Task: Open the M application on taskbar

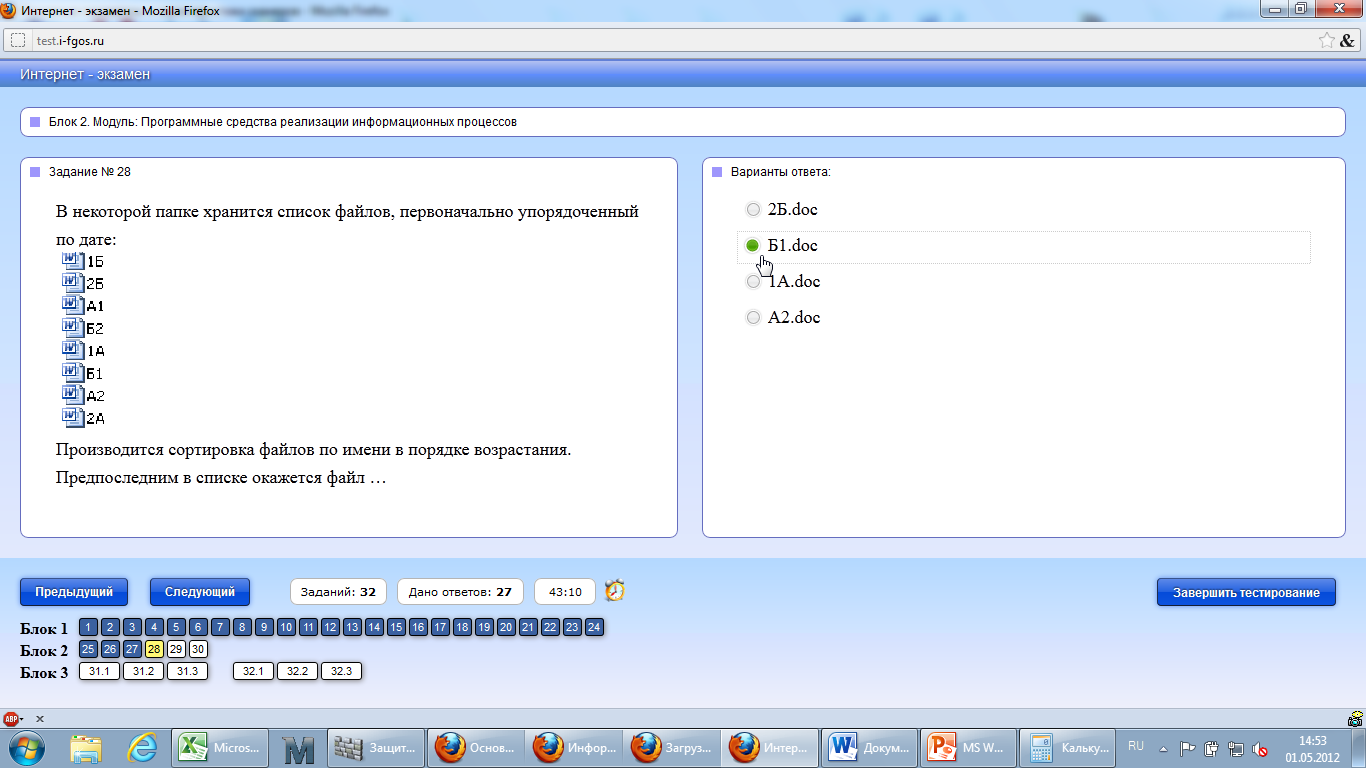Action: pos(298,748)
